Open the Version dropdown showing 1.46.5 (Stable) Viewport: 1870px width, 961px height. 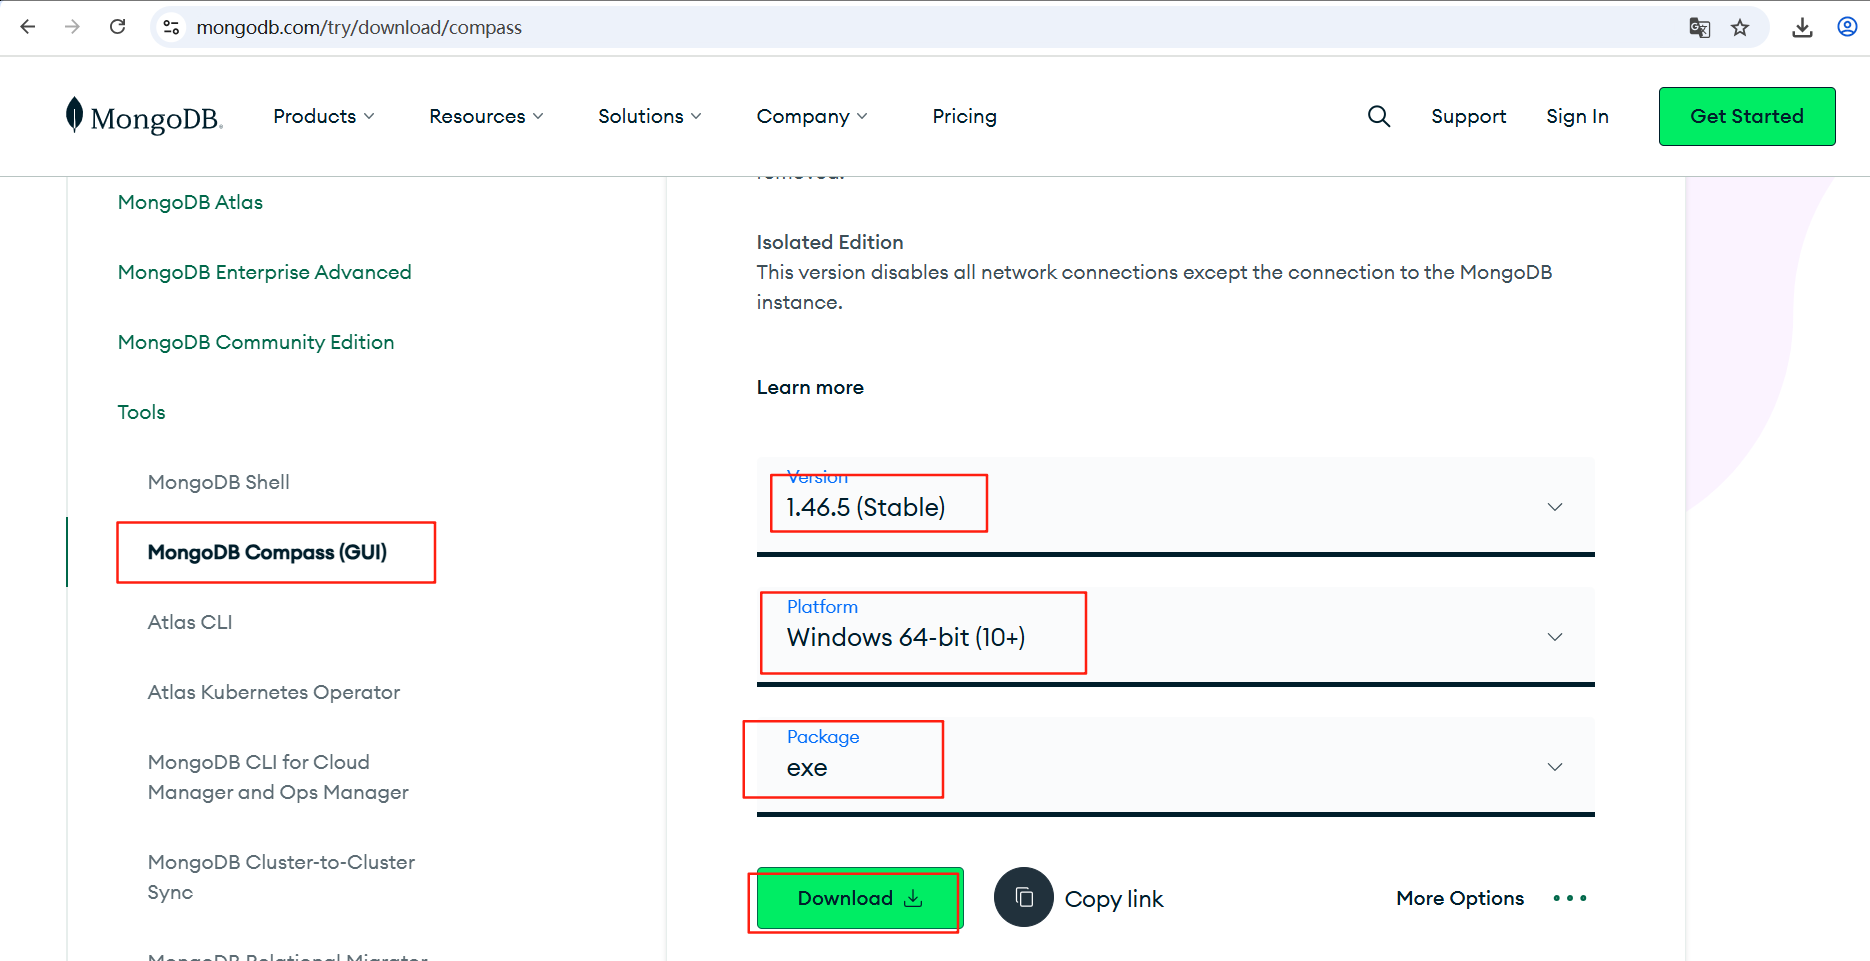tap(1175, 506)
